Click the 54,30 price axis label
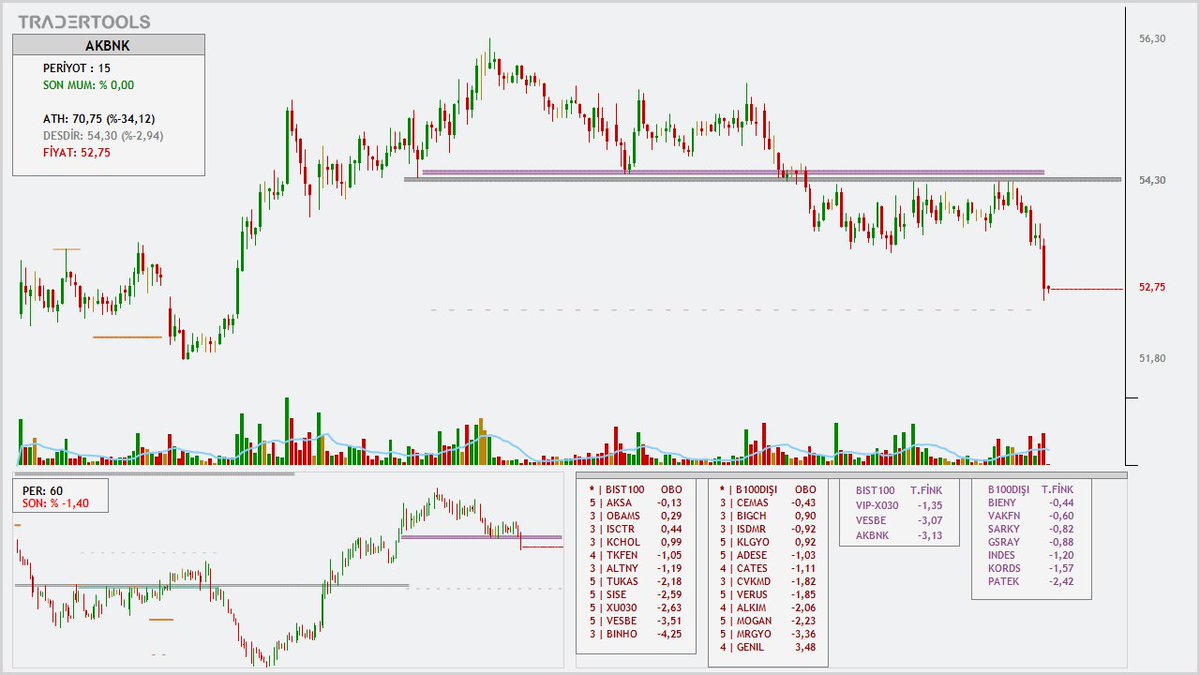 [1152, 180]
